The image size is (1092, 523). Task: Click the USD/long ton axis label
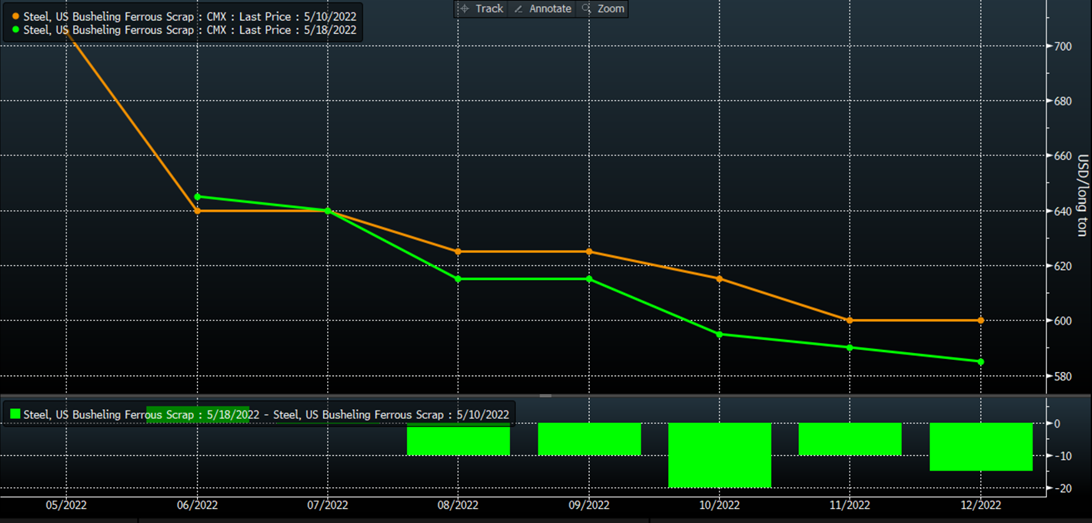[1082, 194]
